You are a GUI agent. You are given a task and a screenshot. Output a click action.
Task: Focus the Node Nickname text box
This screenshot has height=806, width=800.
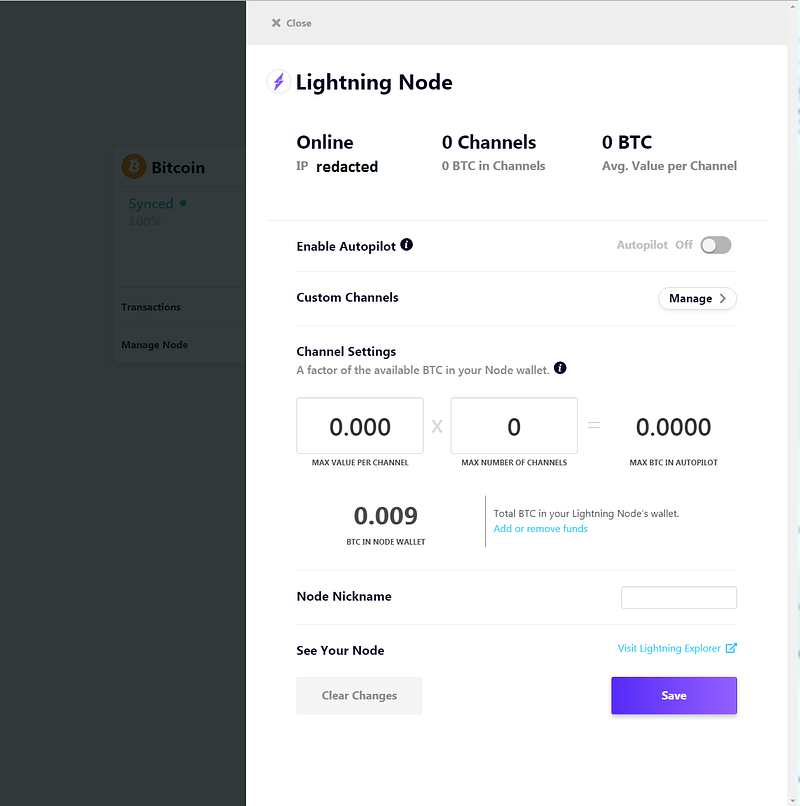click(679, 597)
